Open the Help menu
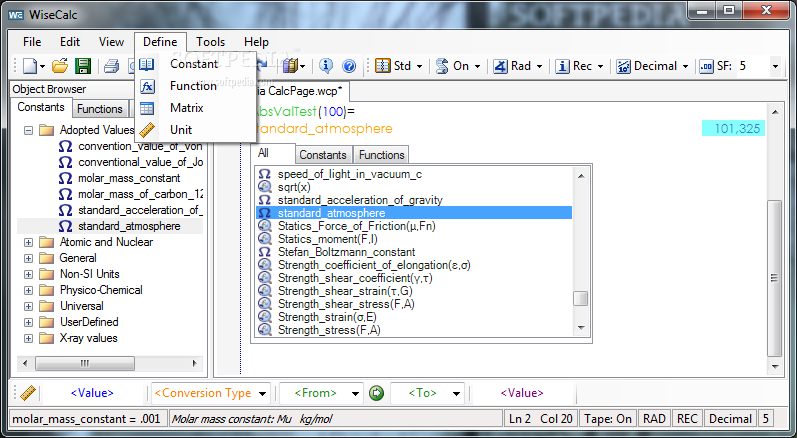797x438 pixels. point(256,42)
